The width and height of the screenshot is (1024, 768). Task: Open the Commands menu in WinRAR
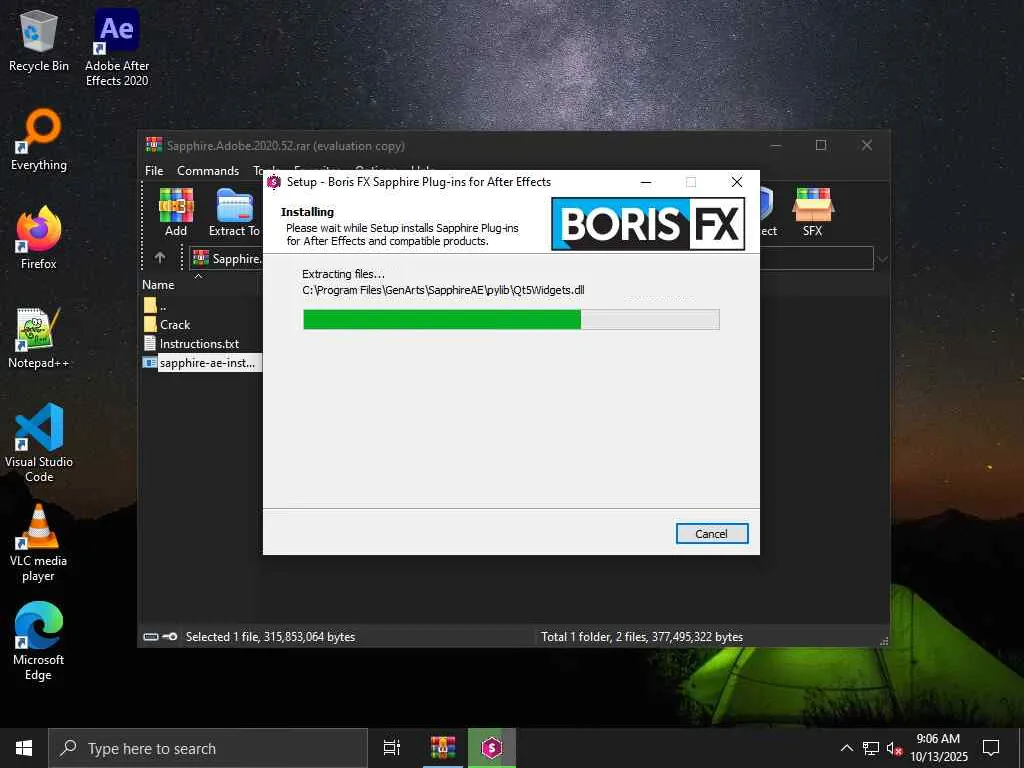208,170
